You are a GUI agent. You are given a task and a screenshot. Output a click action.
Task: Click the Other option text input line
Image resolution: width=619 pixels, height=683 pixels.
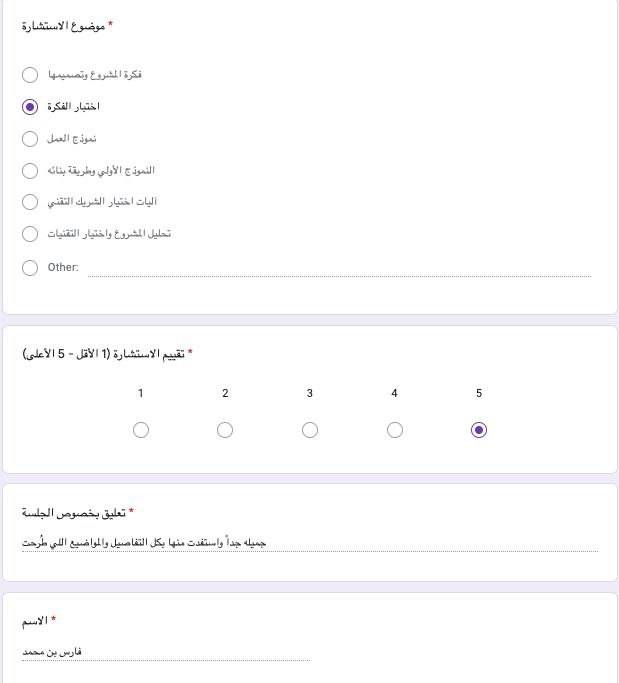coord(339,267)
